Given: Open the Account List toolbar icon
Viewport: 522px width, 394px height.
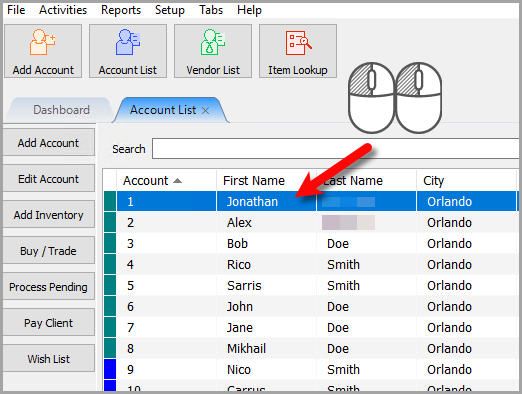Looking at the screenshot, I should pyautogui.click(x=128, y=51).
